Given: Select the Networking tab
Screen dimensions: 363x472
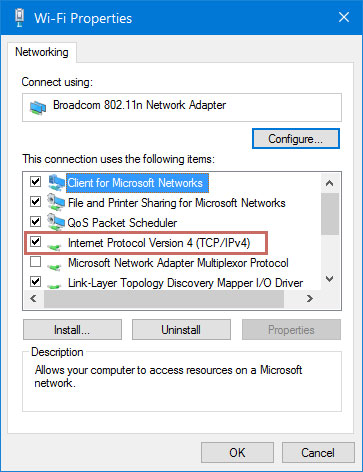Looking at the screenshot, I should (x=42, y=52).
